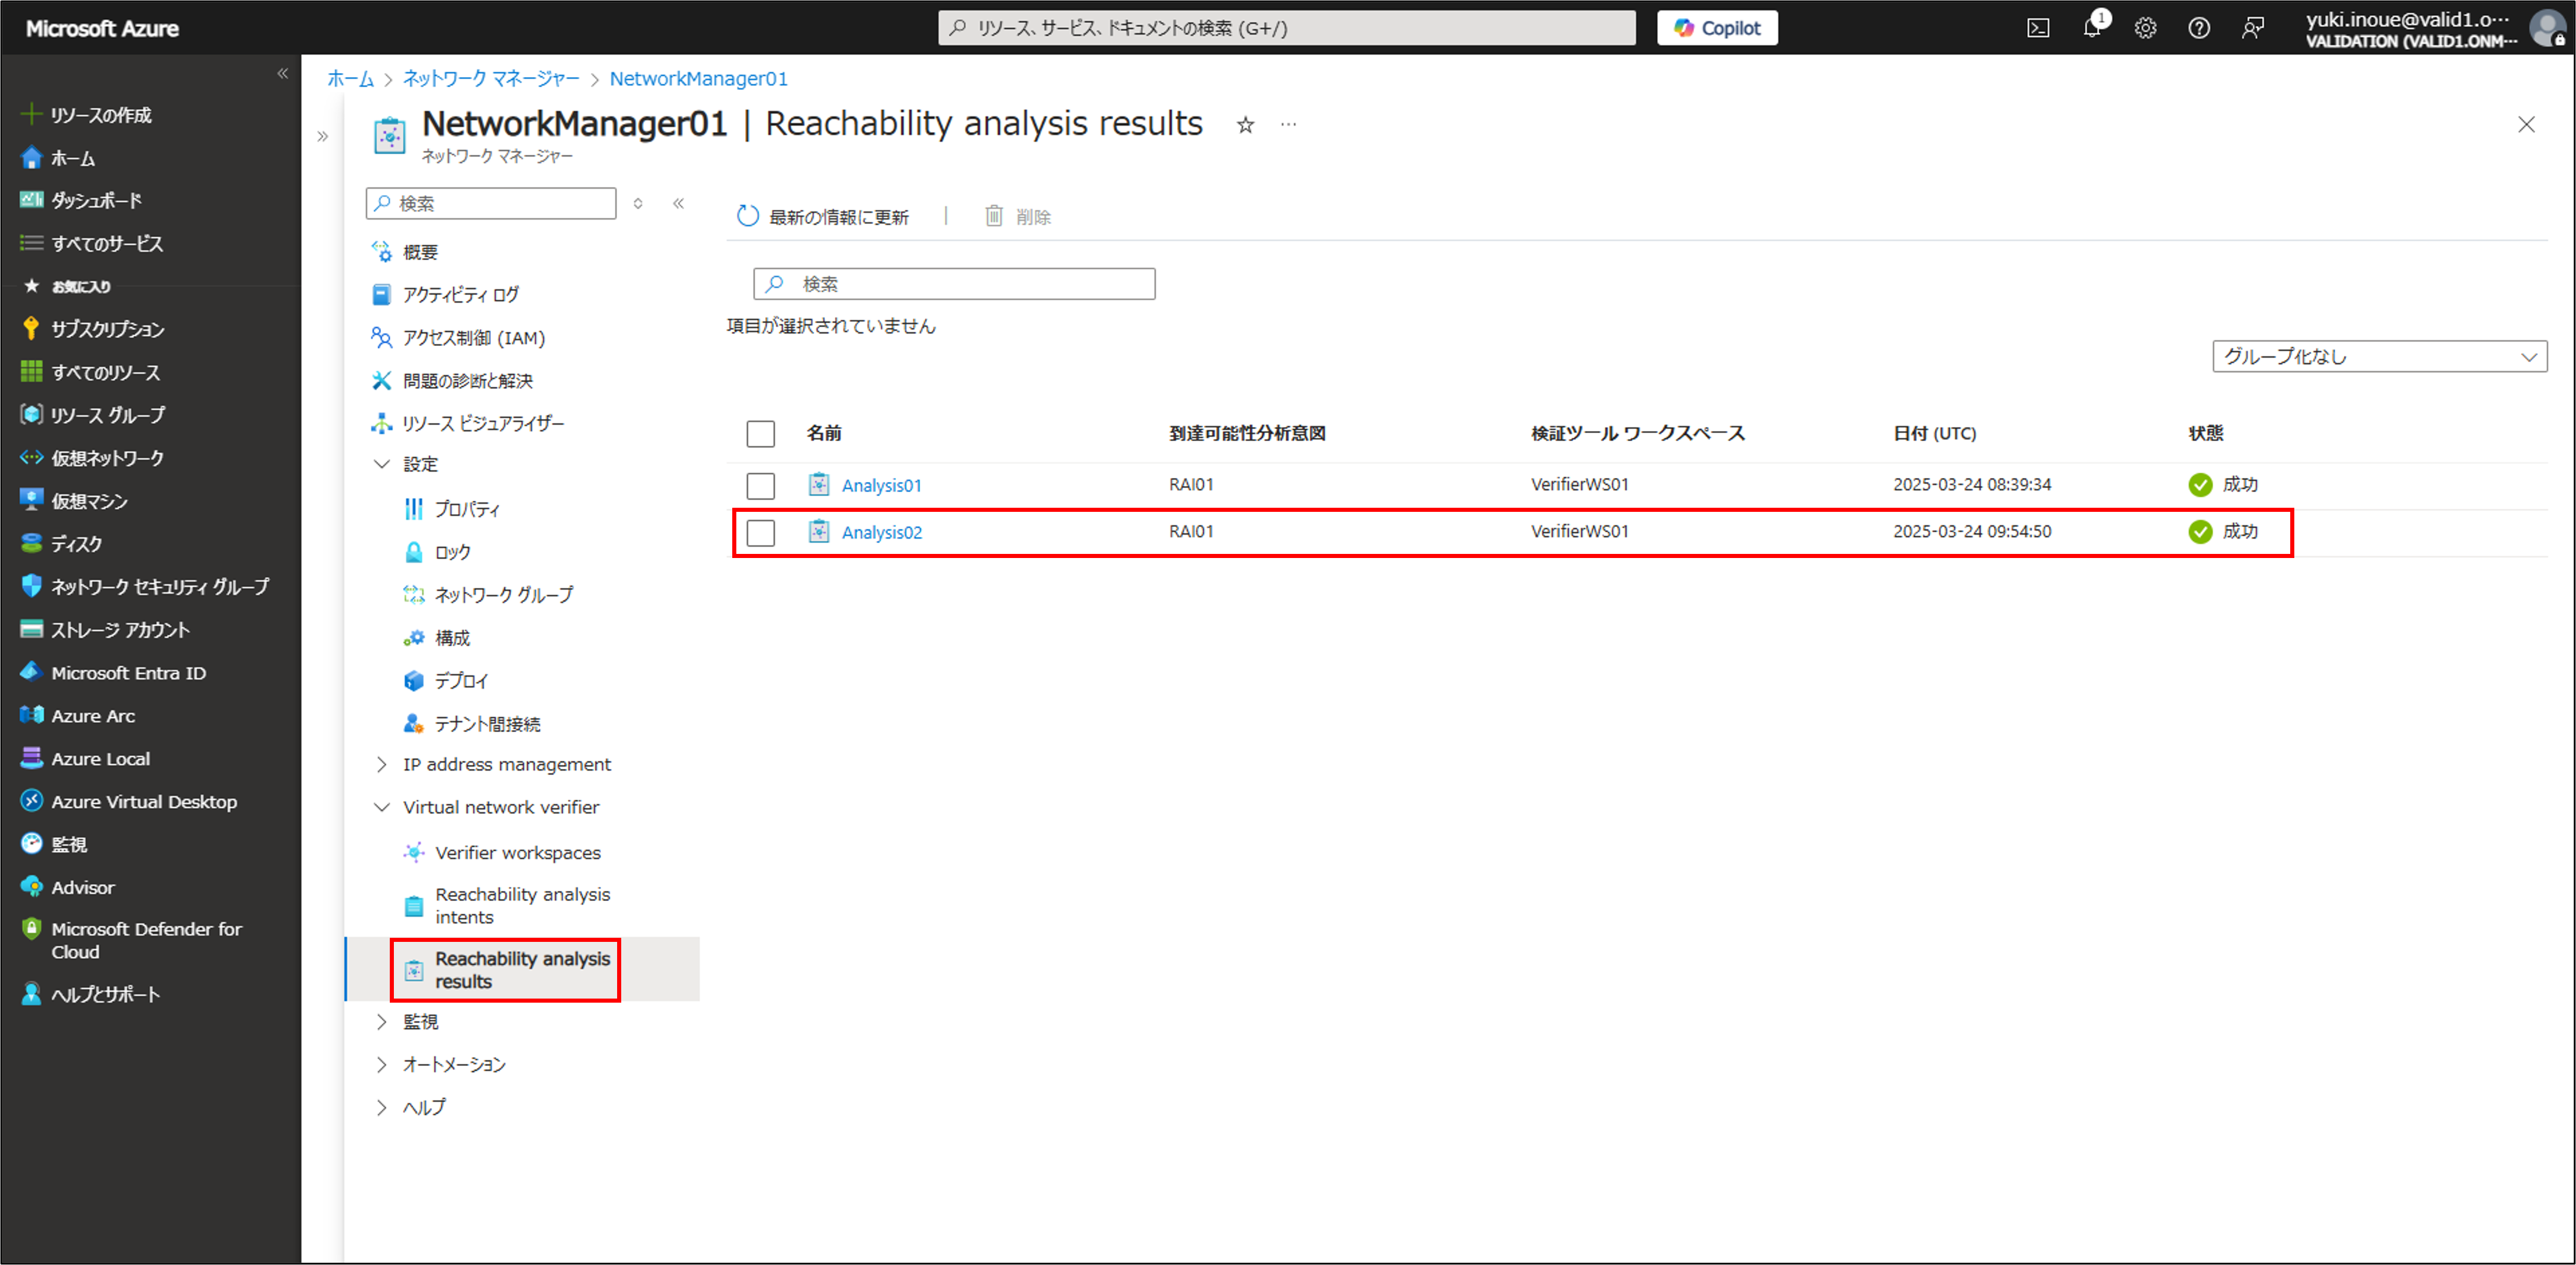Open the notifications bell

click(x=2092, y=27)
